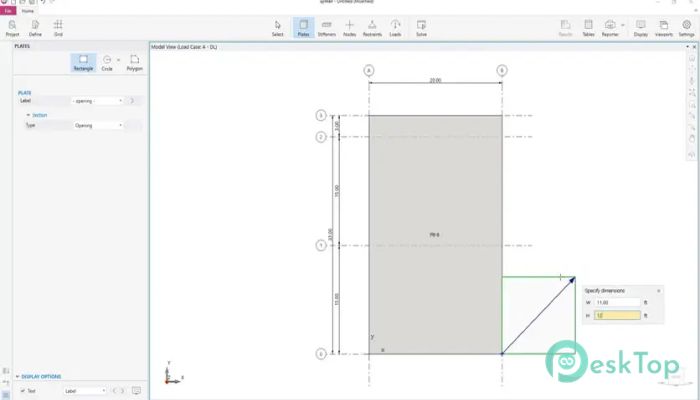Click the Stiffeners tool icon
This screenshot has width=700, height=400.
pyautogui.click(x=326, y=27)
